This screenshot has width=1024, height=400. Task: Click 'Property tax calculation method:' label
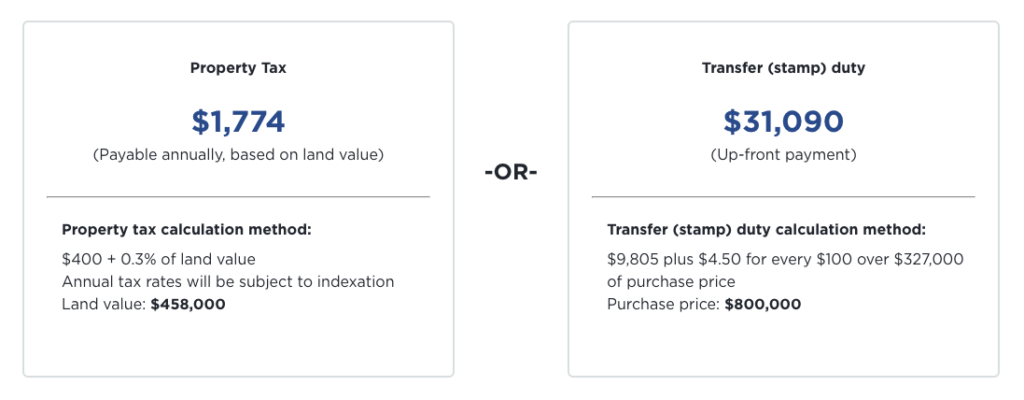pos(187,230)
